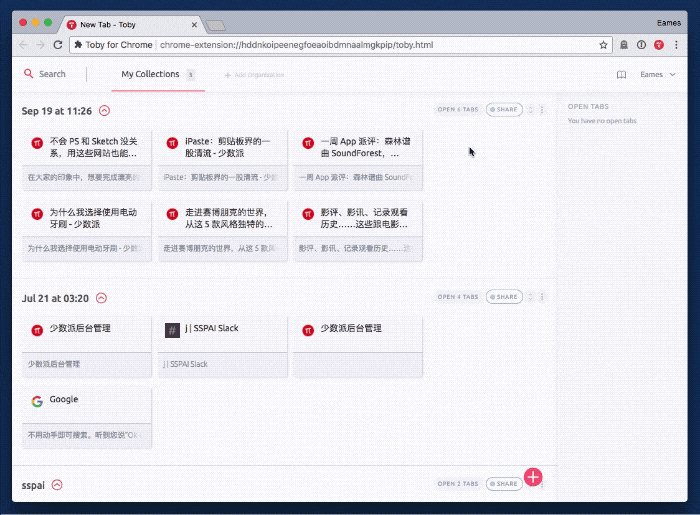Click Open 6 Tabs for Sep 19 collection
Screen dimensions: 700x515
tap(458, 110)
